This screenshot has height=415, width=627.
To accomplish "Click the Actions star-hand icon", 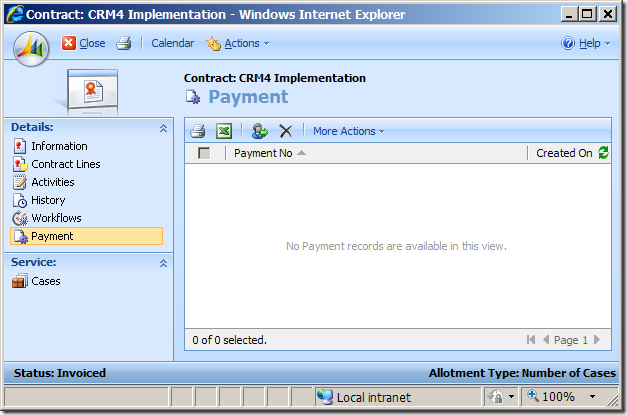I will 214,43.
